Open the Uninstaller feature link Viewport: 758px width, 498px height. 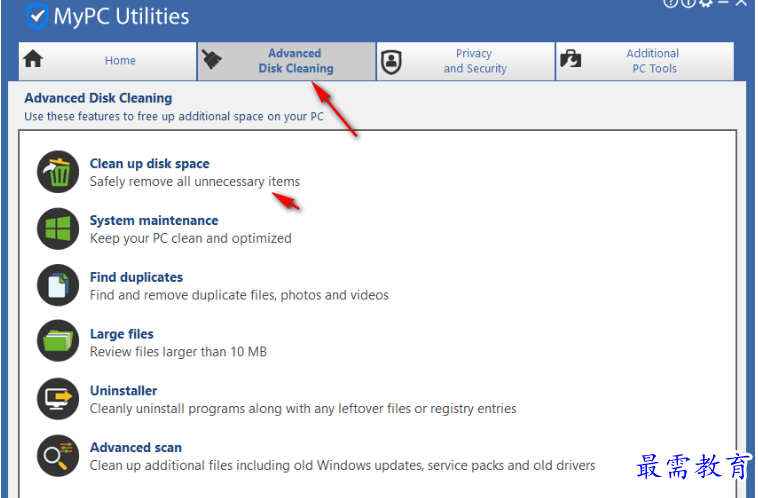pyautogui.click(x=123, y=391)
